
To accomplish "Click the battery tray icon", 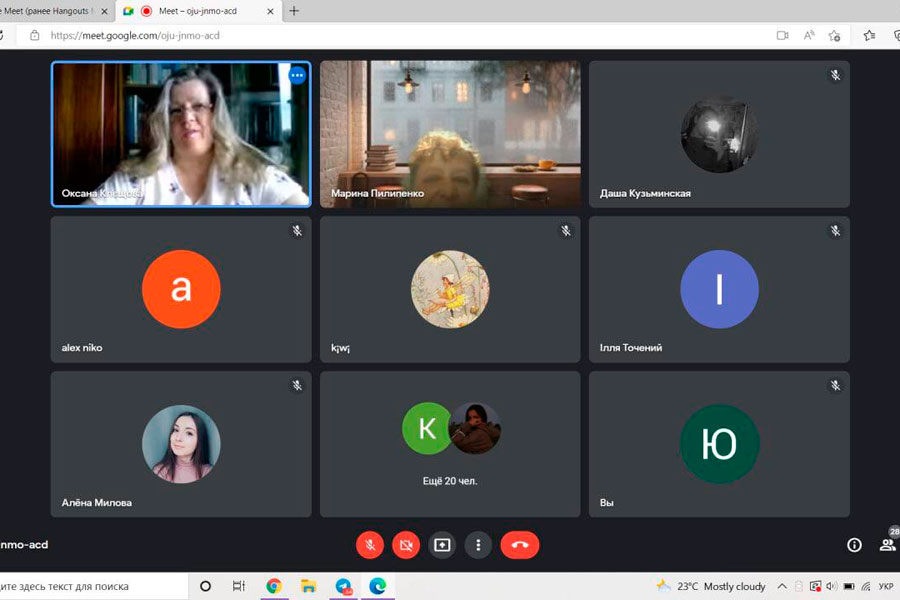I will coord(849,586).
